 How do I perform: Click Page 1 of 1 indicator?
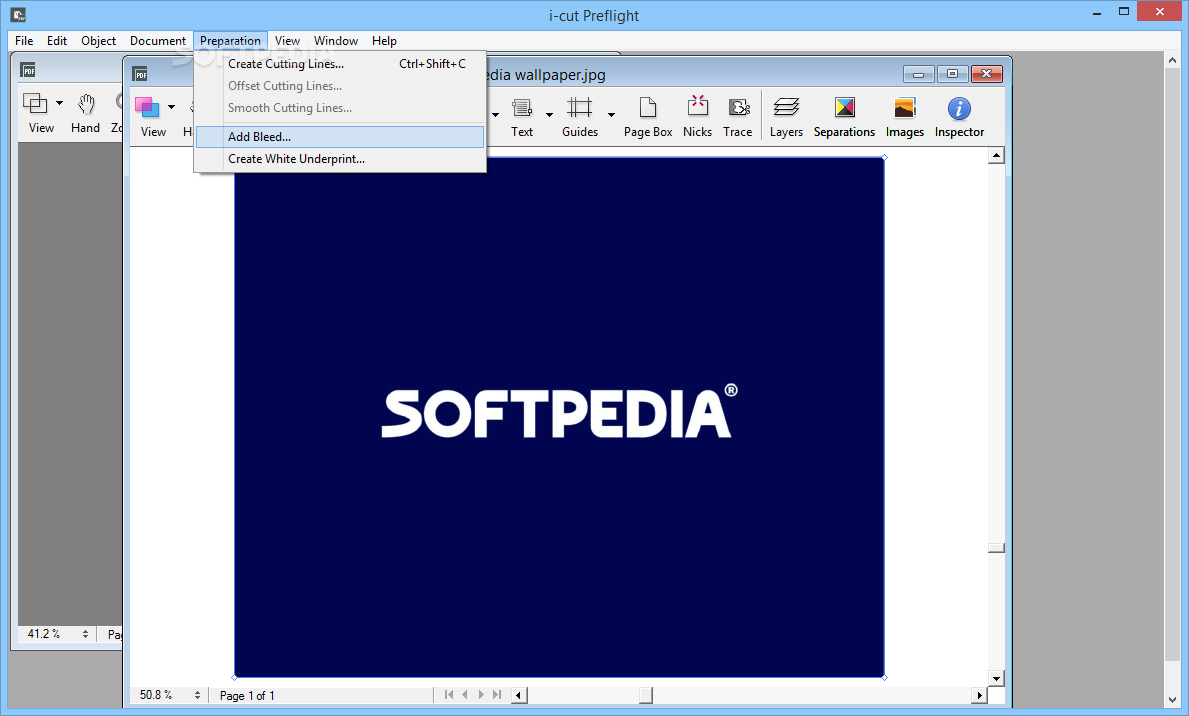point(247,696)
